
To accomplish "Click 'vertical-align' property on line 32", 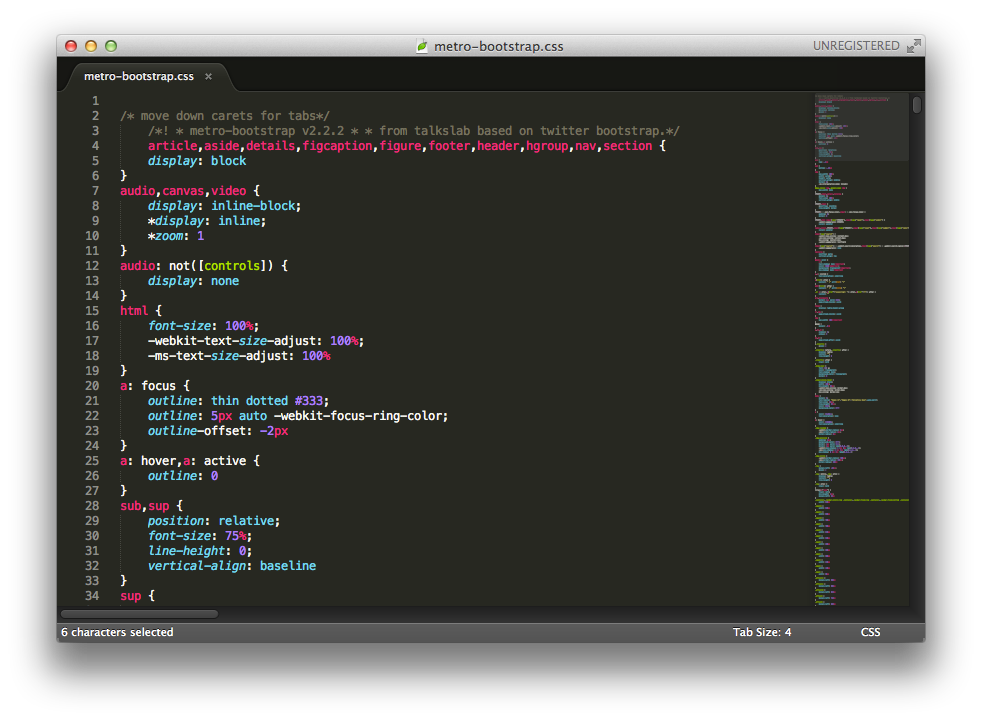I will point(197,566).
